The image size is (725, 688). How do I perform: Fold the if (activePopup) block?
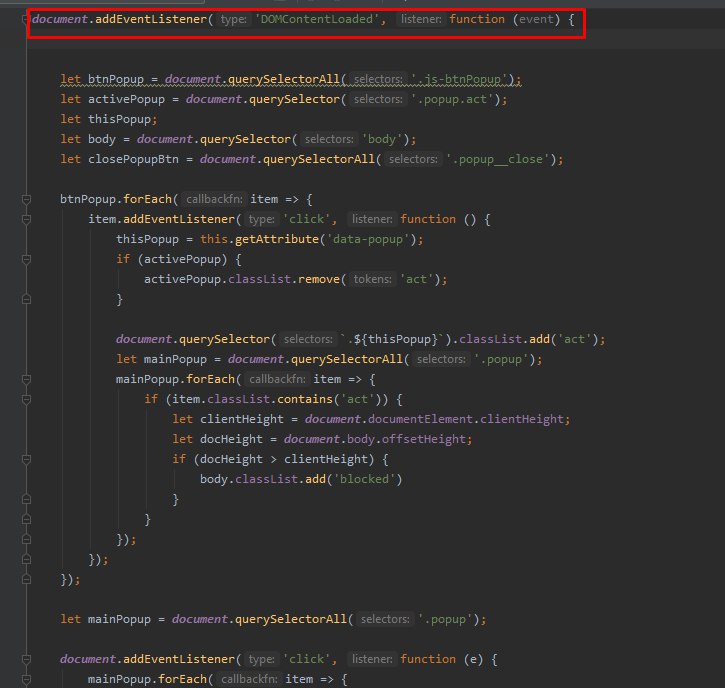tap(26, 259)
